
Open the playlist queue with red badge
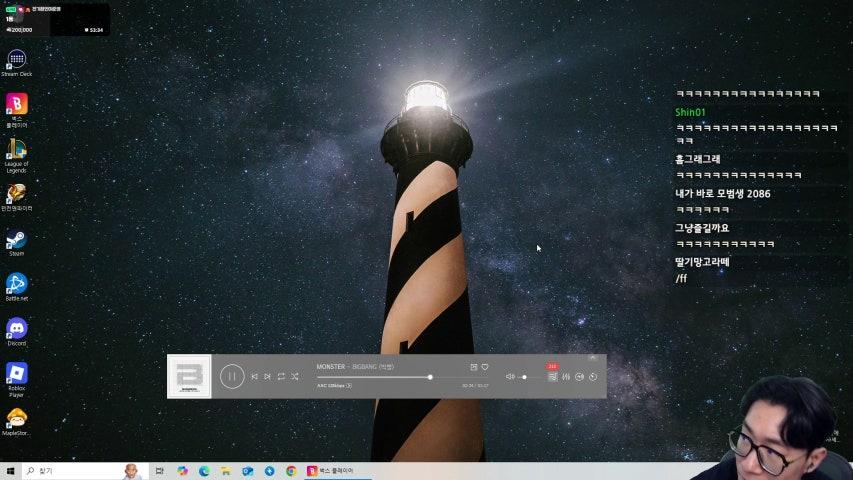click(552, 376)
